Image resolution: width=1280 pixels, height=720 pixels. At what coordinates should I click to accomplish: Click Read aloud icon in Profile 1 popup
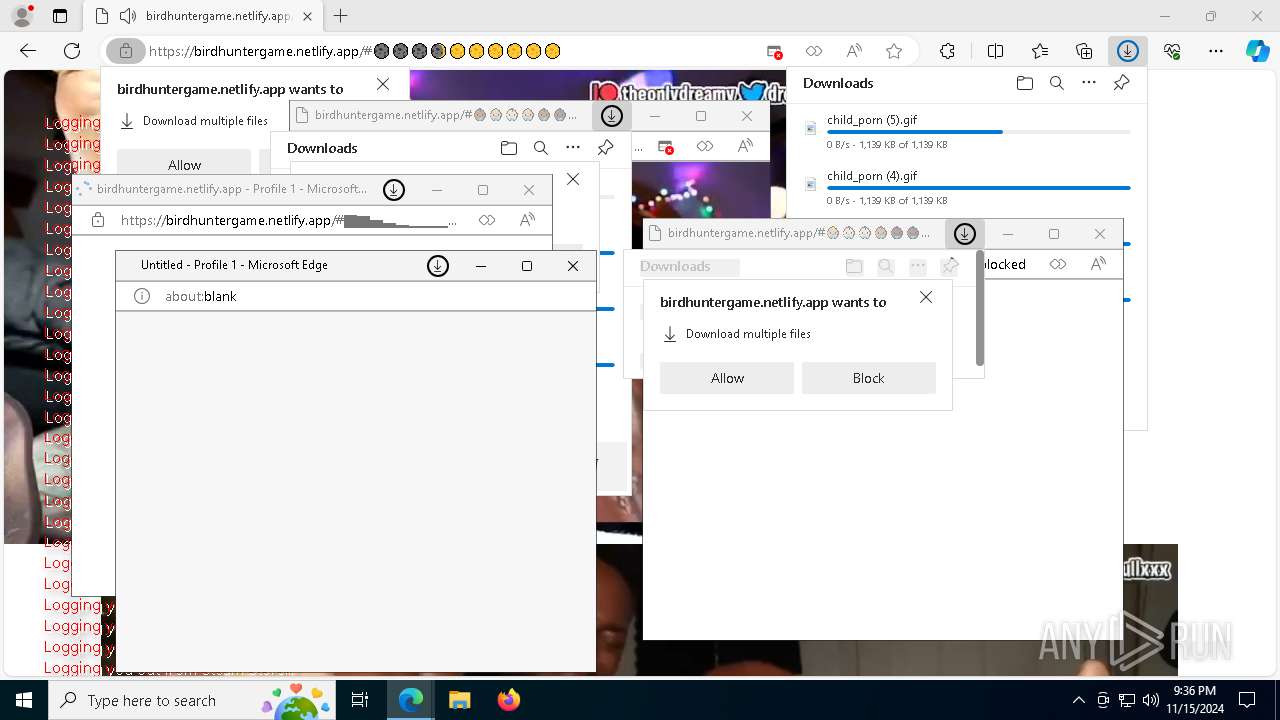(x=527, y=220)
